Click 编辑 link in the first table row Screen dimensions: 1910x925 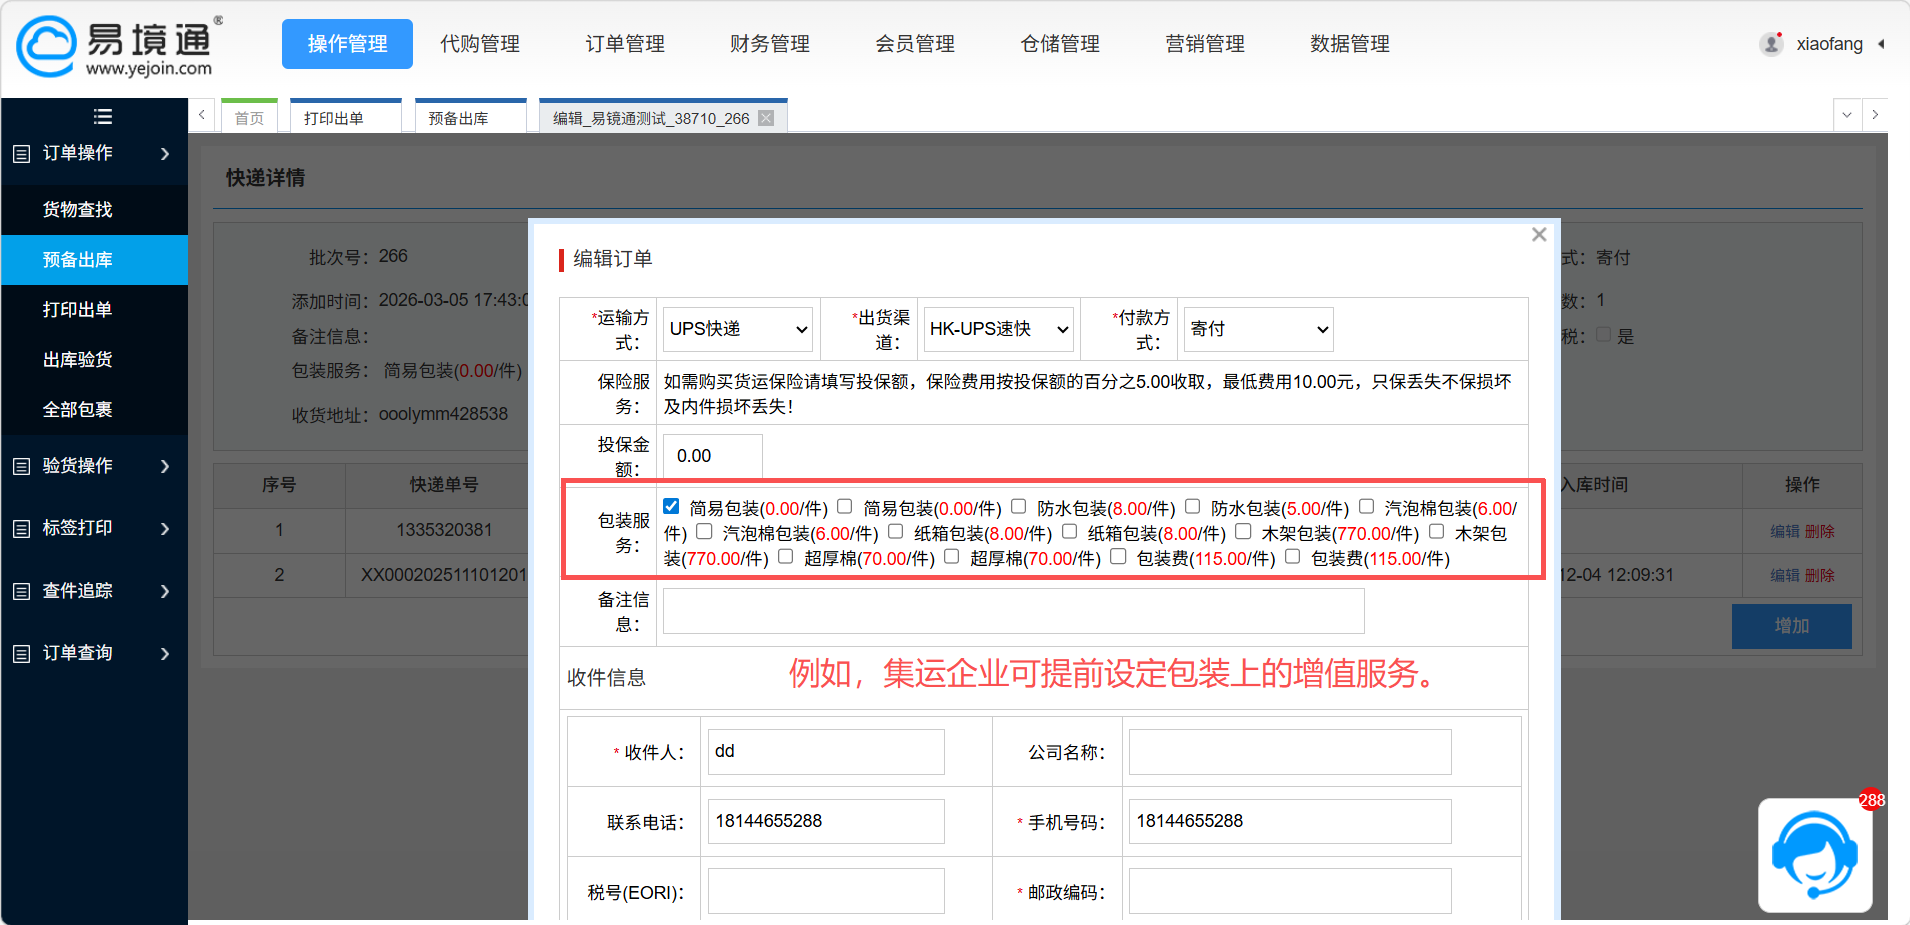click(1784, 531)
